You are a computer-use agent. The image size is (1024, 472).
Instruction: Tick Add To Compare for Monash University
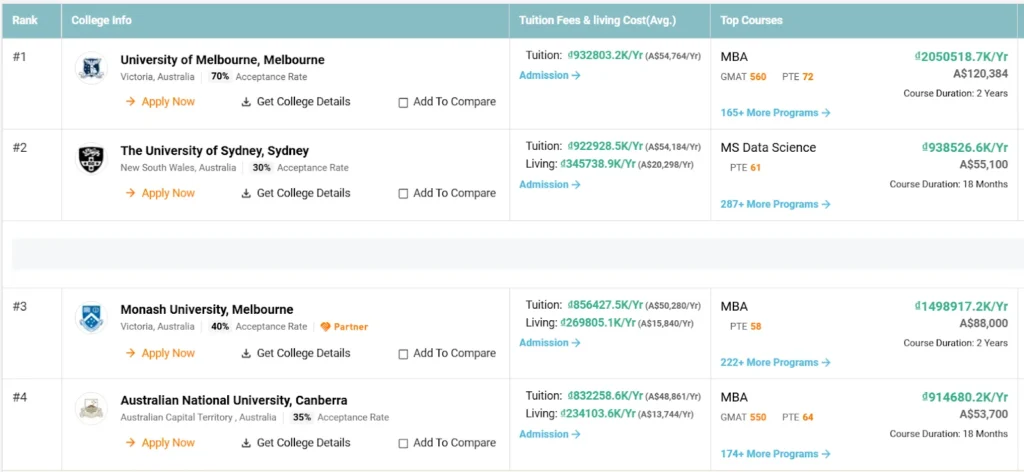pyautogui.click(x=403, y=354)
